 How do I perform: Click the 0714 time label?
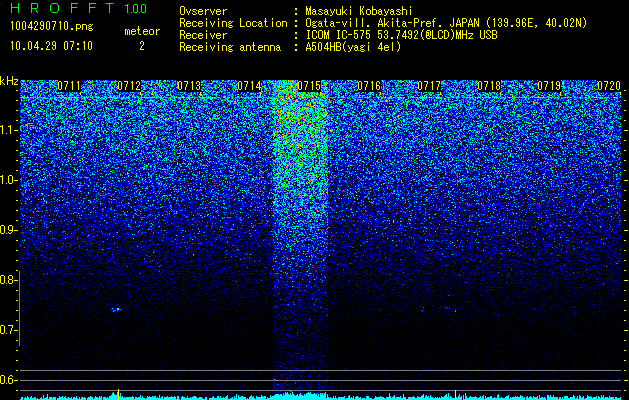click(x=249, y=86)
